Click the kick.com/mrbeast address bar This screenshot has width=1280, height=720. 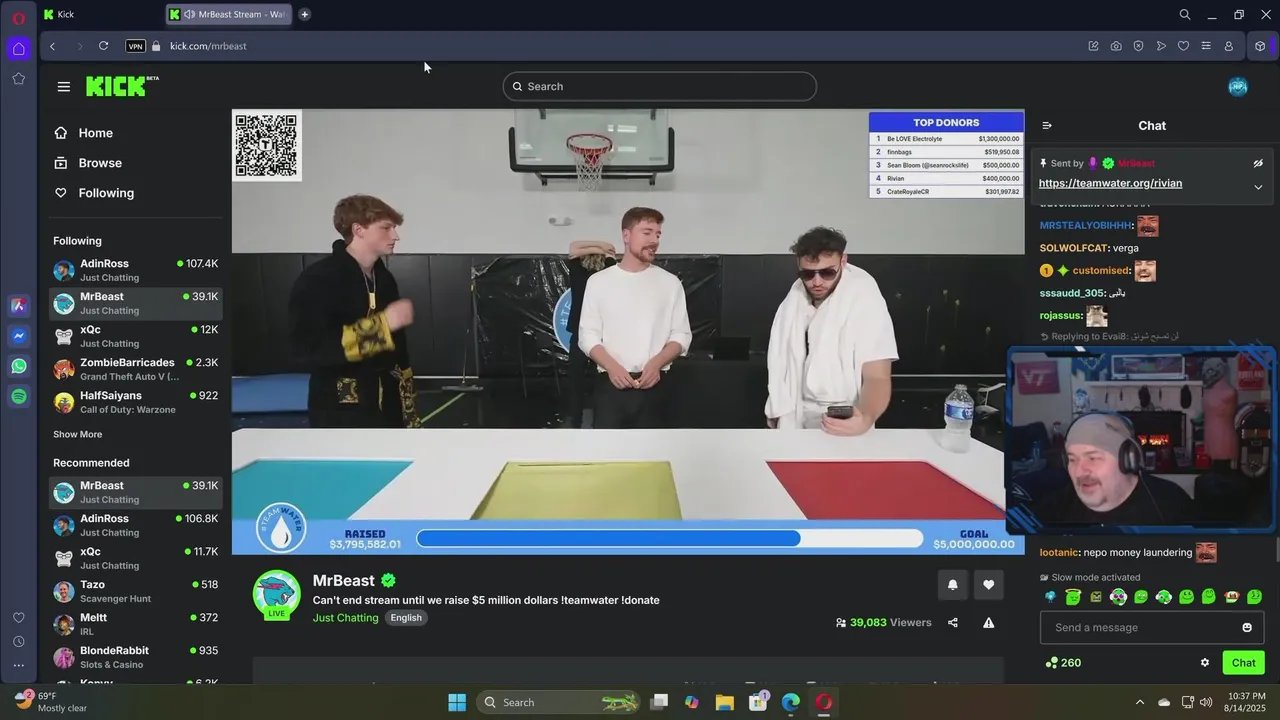[x=208, y=46]
